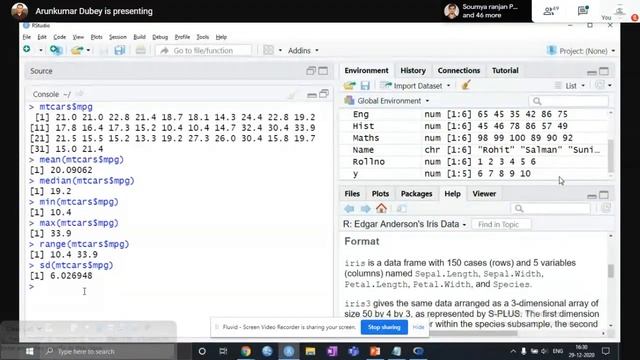This screenshot has width=640, height=360.
Task: Select the Eng variable row
Action: click(x=473, y=114)
